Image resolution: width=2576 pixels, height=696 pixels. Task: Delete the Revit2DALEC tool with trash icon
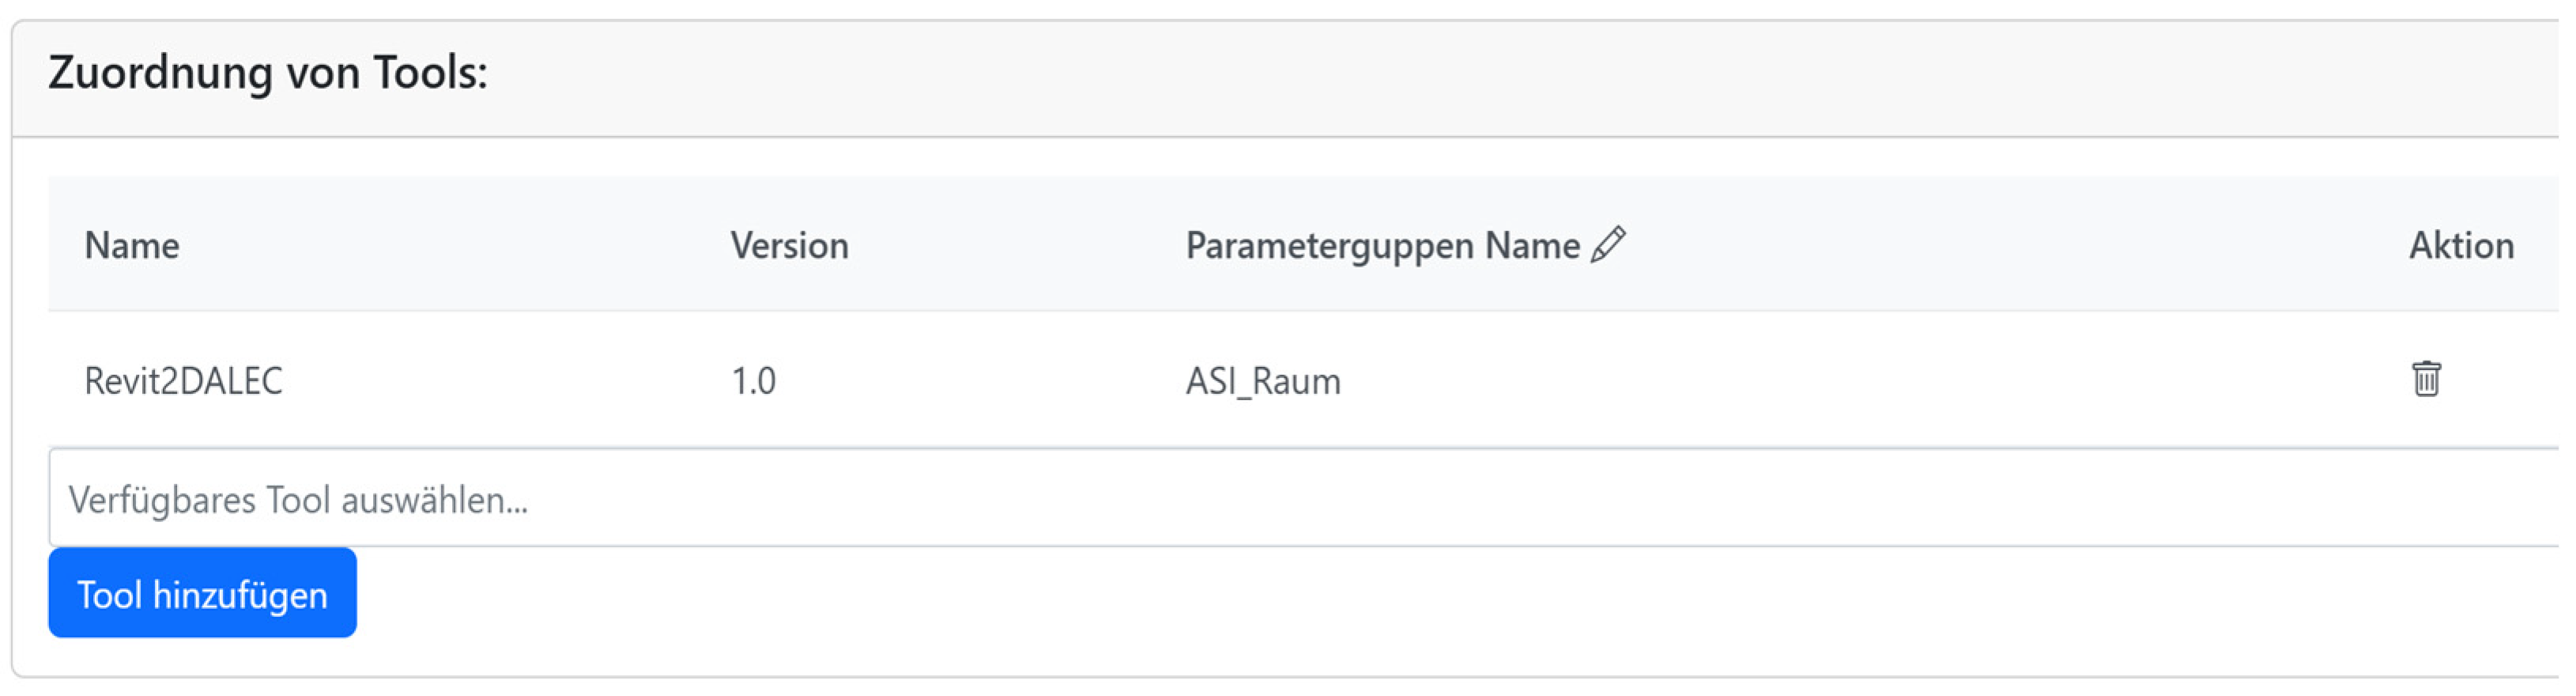click(2426, 379)
